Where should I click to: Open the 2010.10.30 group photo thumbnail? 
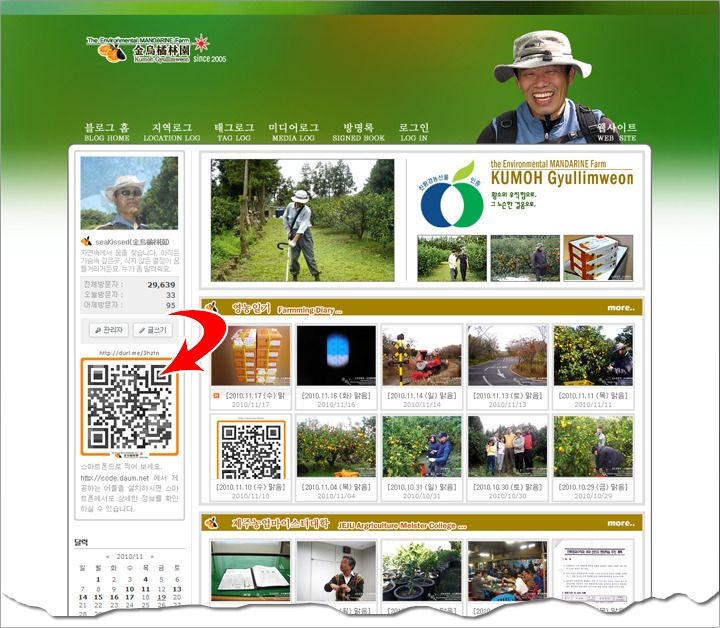tap(507, 447)
